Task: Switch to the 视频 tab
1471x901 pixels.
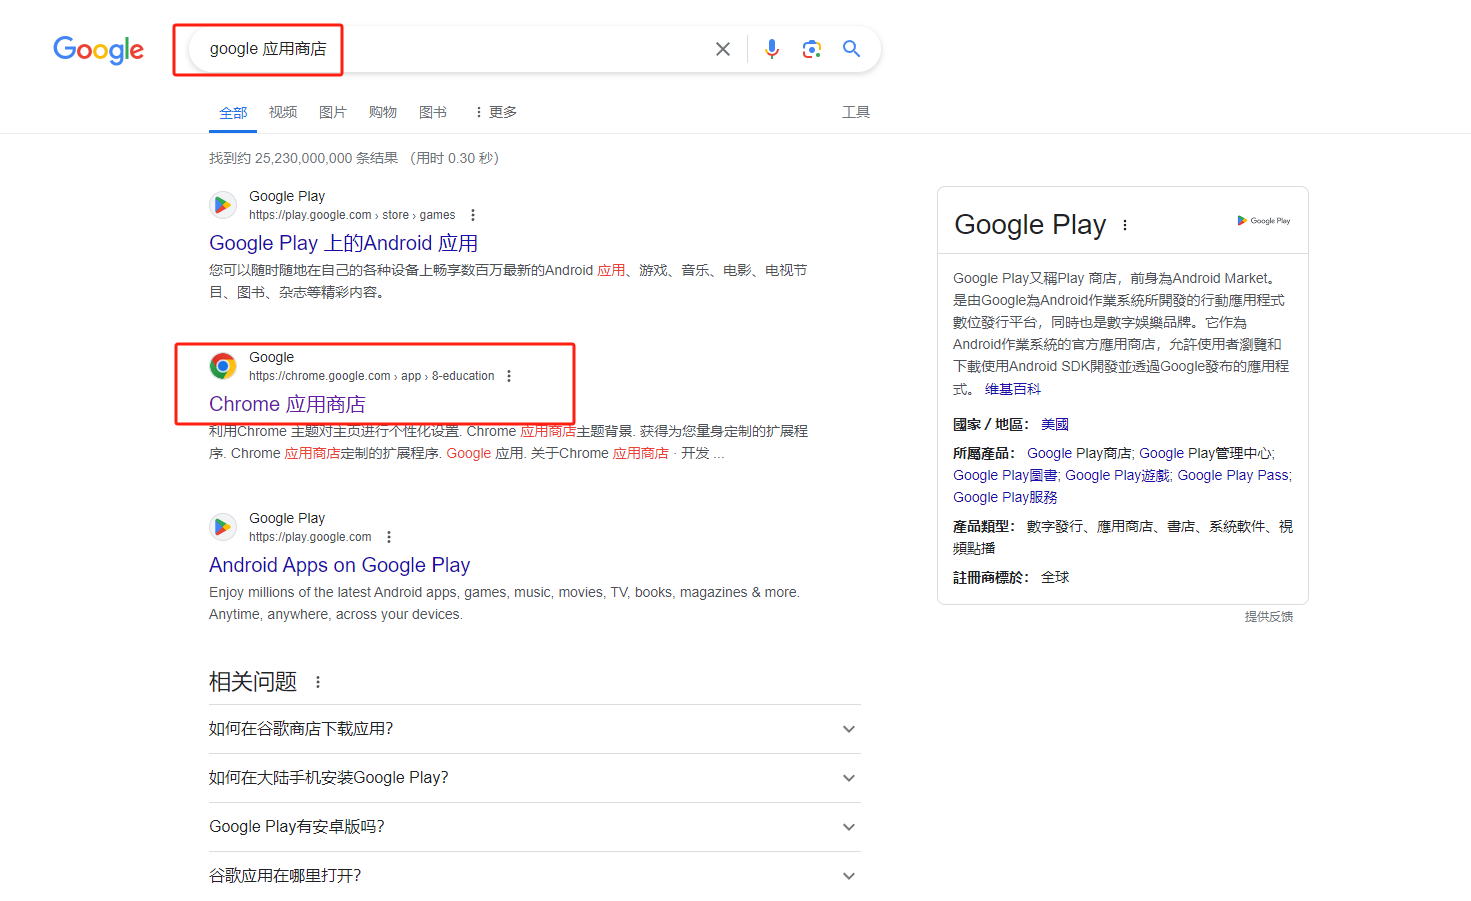Action: (283, 112)
